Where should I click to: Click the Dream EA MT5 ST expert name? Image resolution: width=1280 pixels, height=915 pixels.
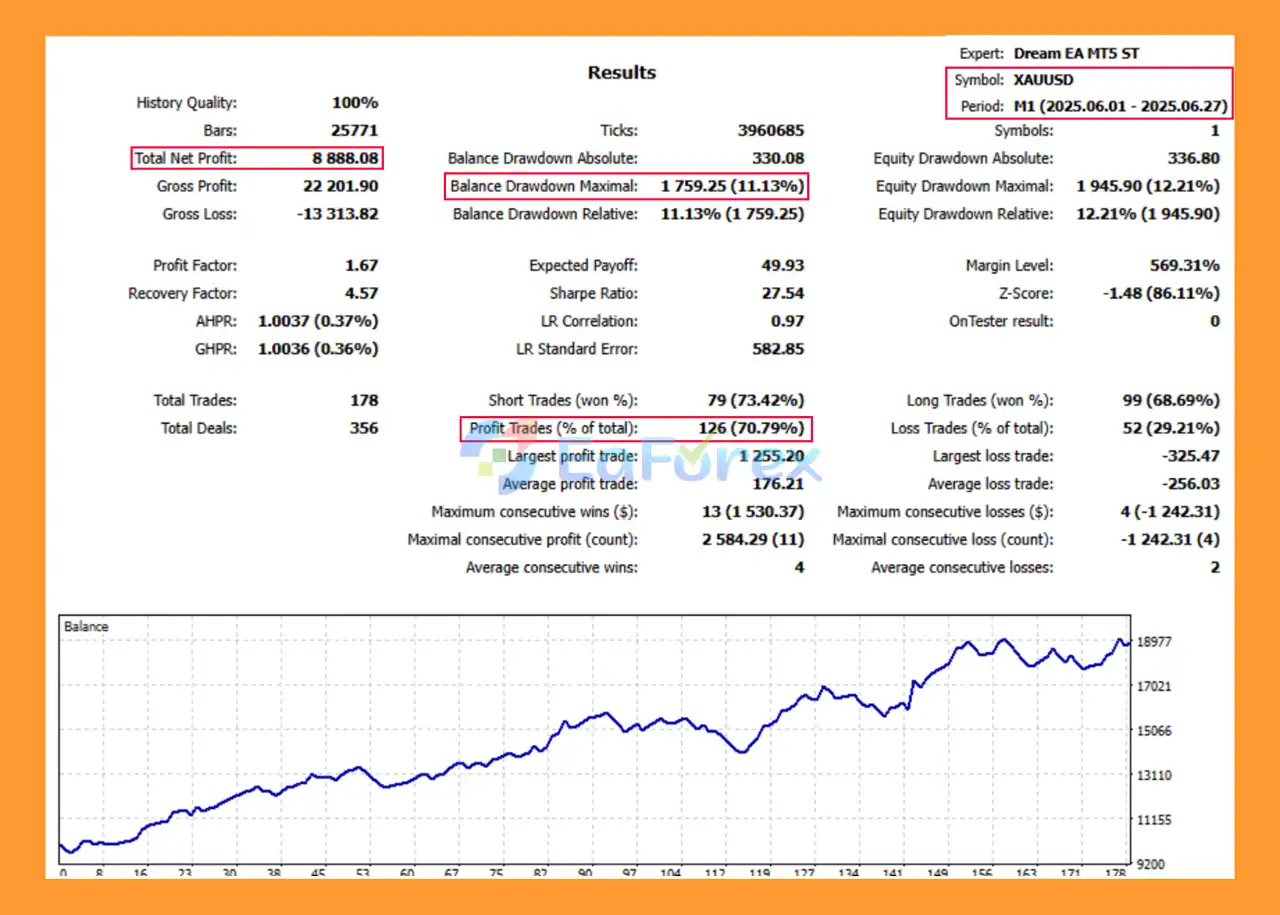pyautogui.click(x=1075, y=54)
